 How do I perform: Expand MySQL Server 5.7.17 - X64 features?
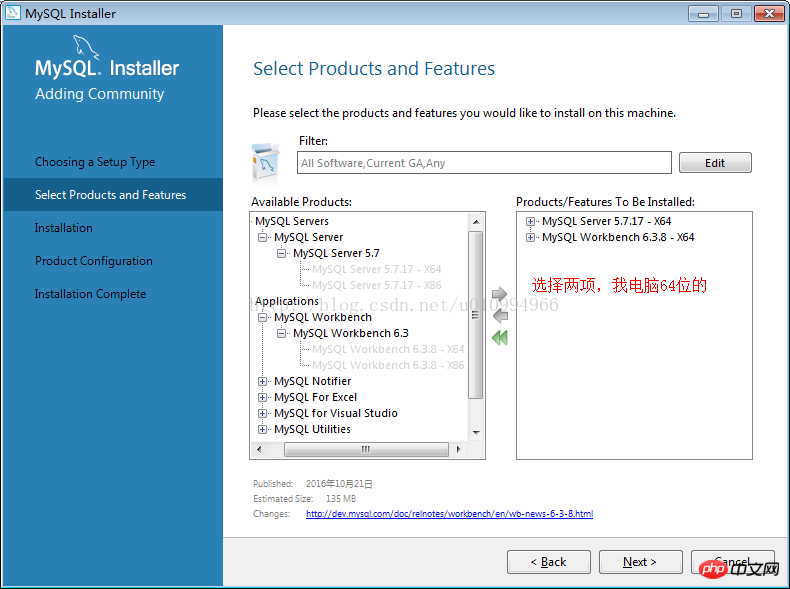coord(530,221)
